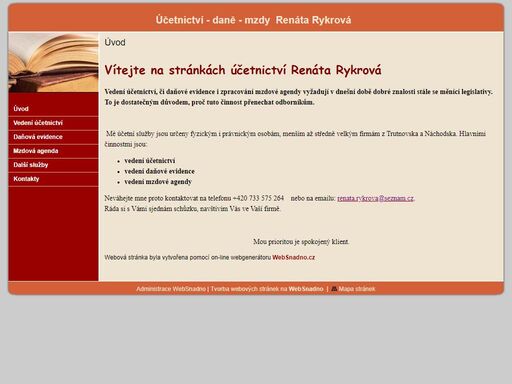Click the Úvod page title text
Image resolution: width=512 pixels, height=384 pixels.
pyautogui.click(x=115, y=43)
